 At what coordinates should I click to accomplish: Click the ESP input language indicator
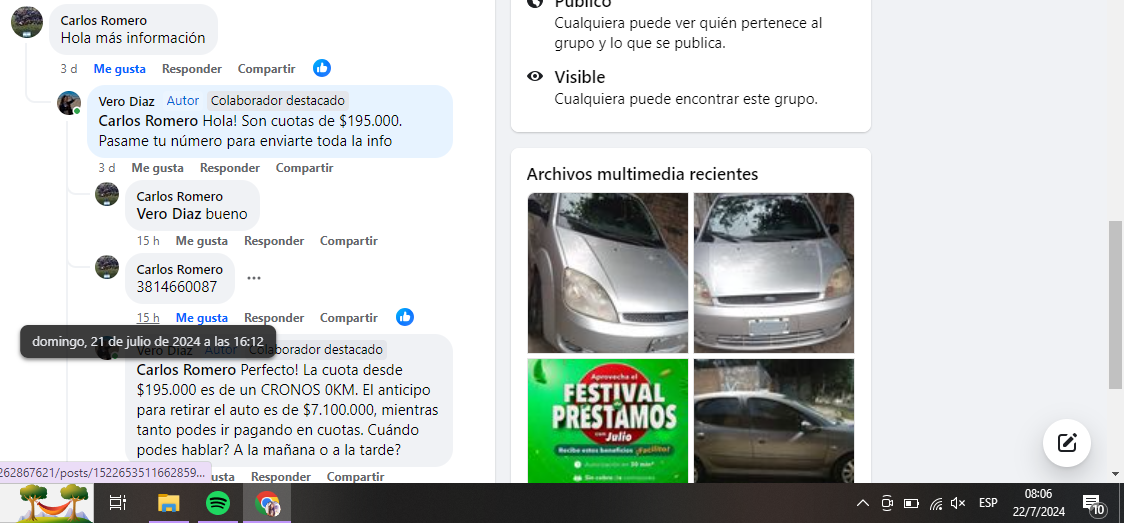tap(989, 503)
